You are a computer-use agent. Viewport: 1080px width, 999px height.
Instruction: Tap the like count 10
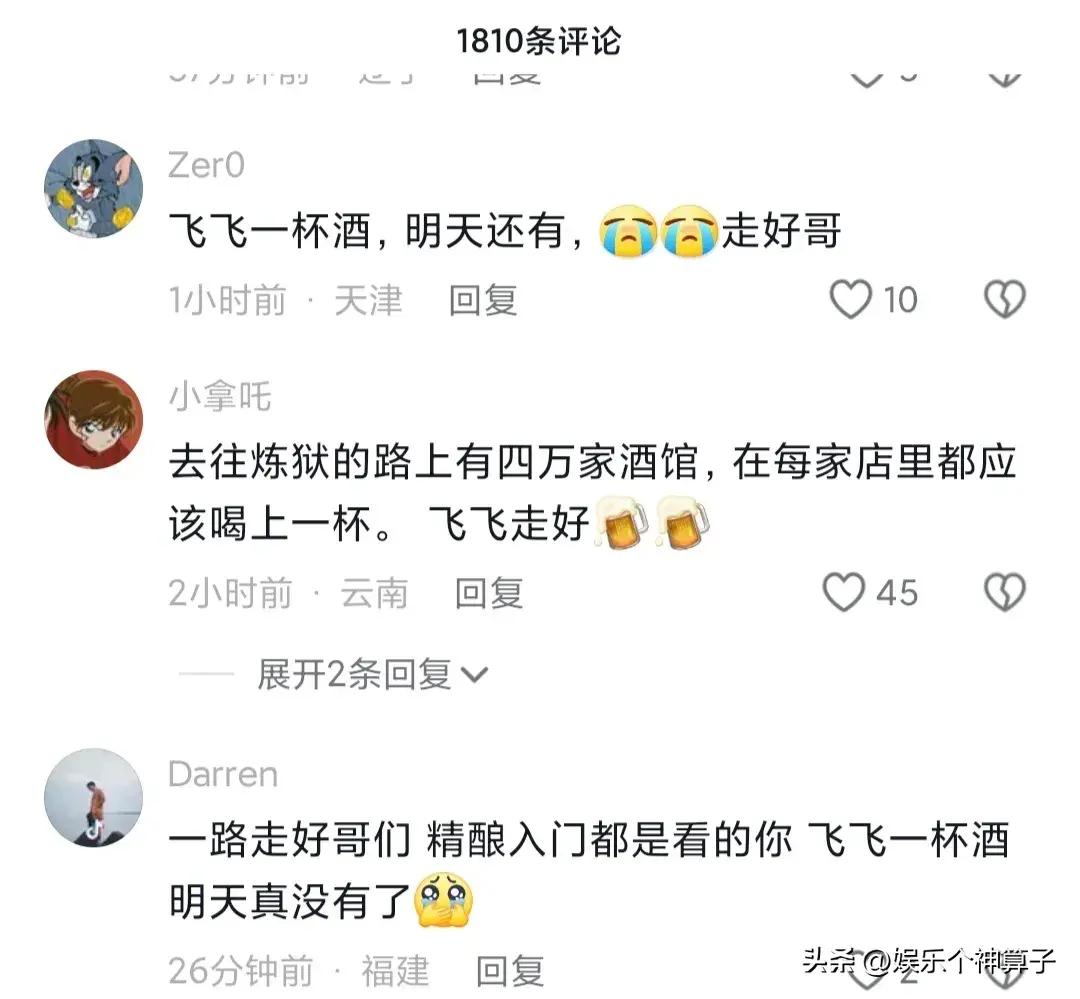900,300
